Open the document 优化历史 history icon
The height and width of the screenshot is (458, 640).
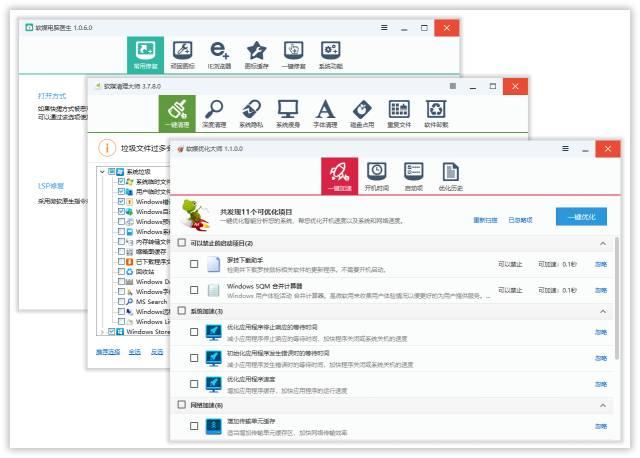coord(451,176)
